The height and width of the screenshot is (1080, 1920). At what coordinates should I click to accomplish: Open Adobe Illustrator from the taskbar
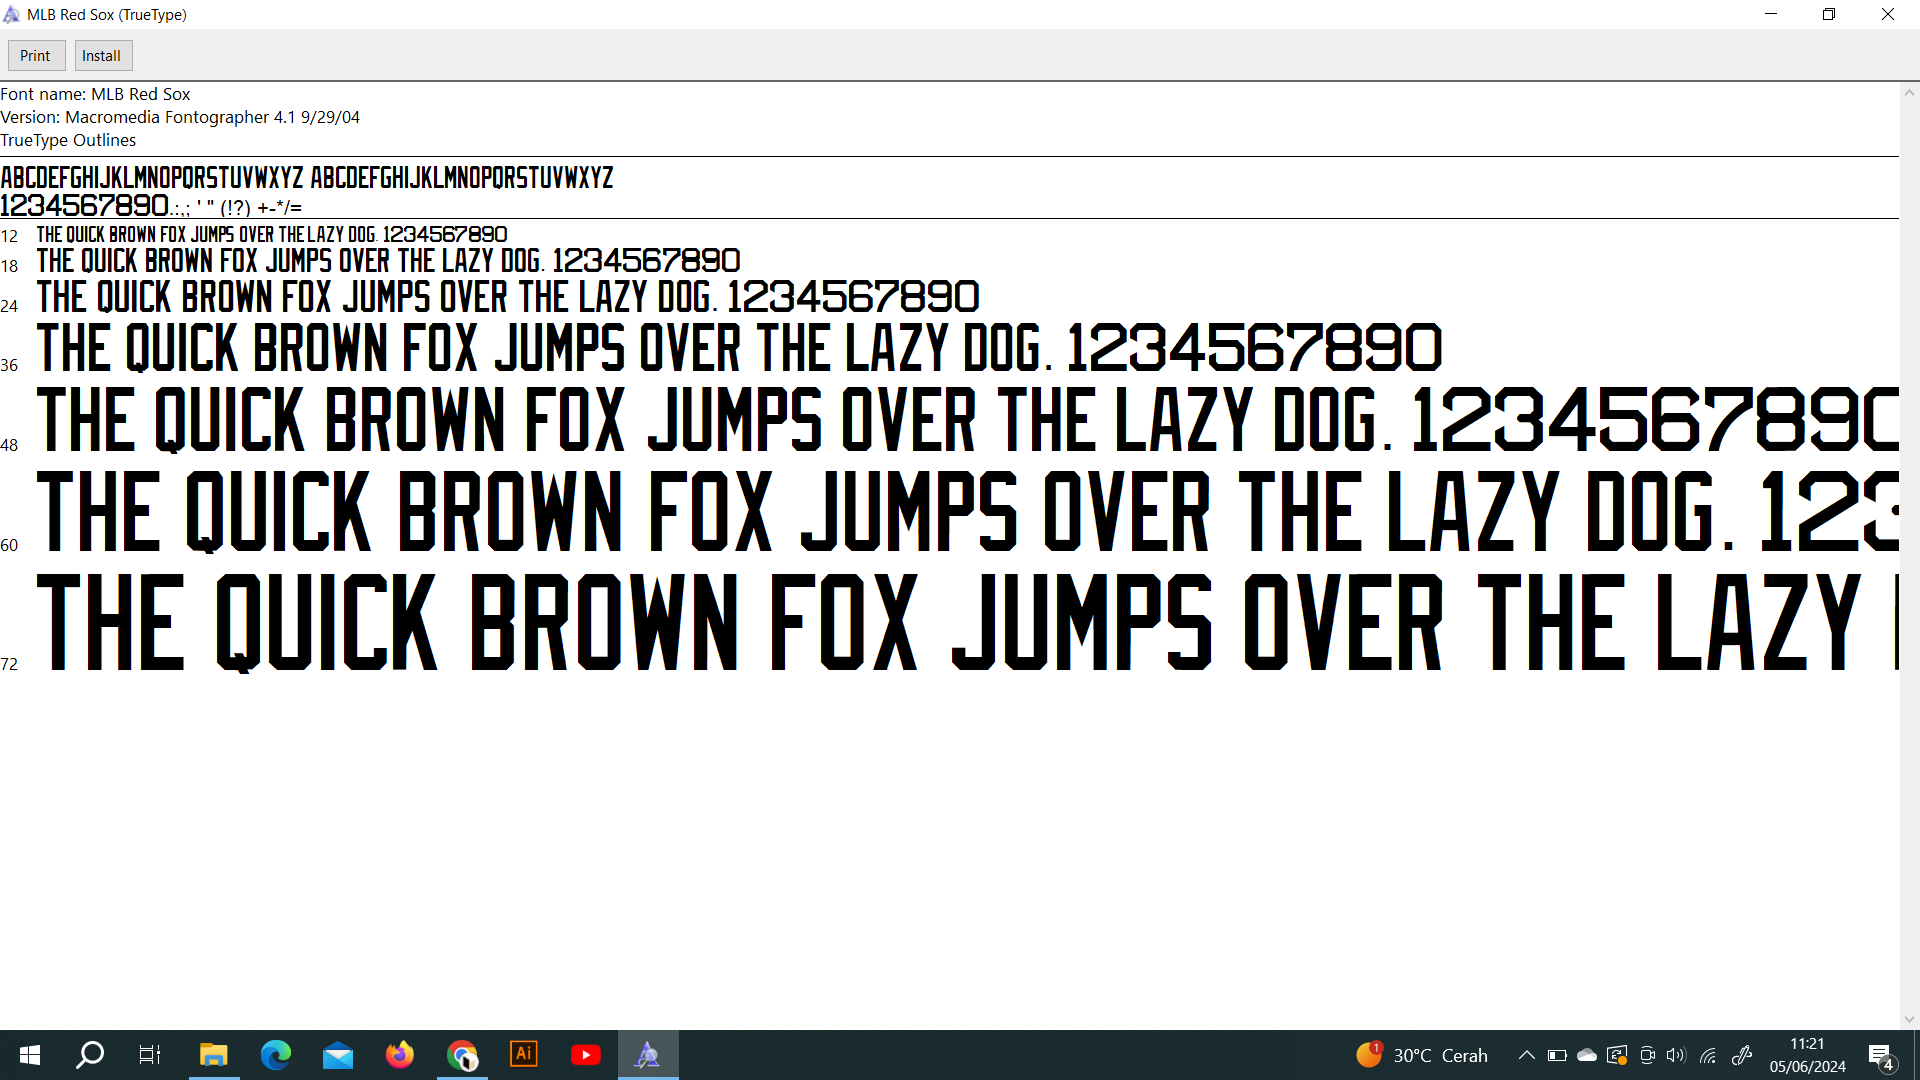tap(524, 1055)
